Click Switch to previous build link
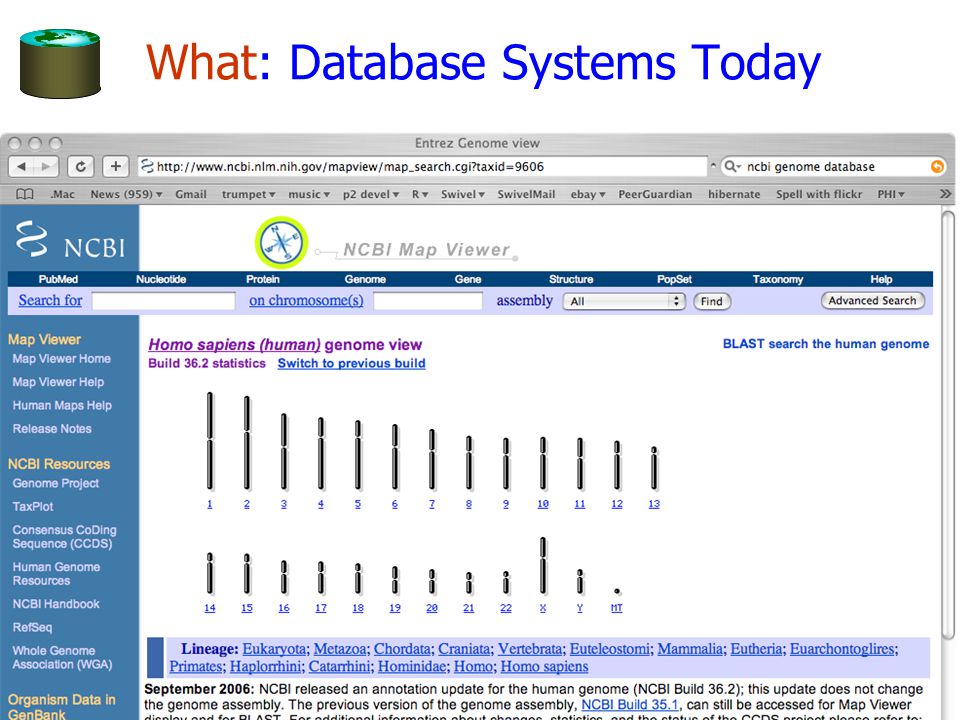This screenshot has height=720, width=960. tap(351, 363)
